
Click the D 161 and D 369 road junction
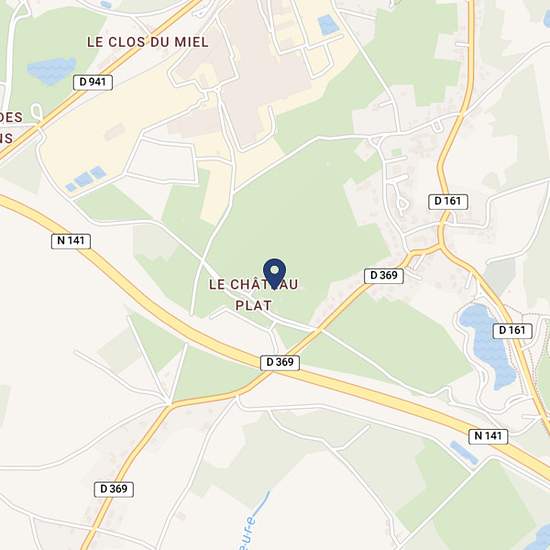441,245
